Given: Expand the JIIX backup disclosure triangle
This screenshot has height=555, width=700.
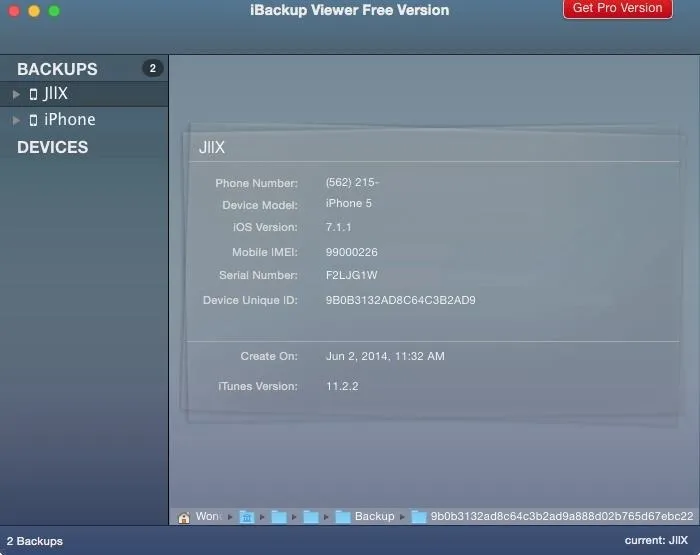Looking at the screenshot, I should click(x=17, y=94).
